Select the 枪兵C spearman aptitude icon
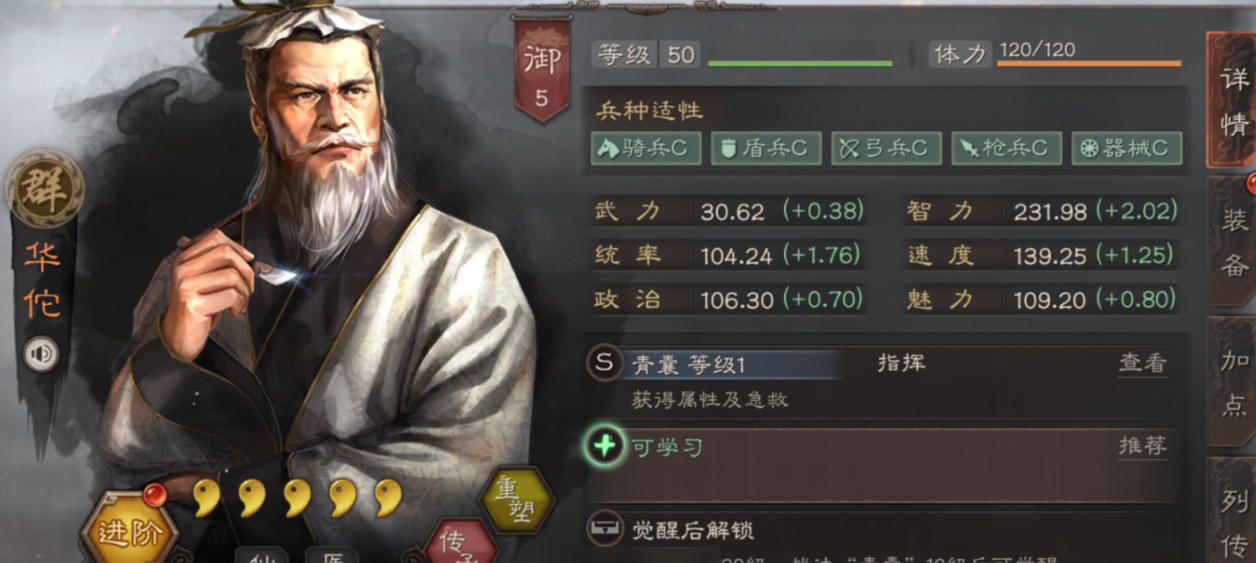The width and height of the screenshot is (1256, 563). click(x=1006, y=148)
